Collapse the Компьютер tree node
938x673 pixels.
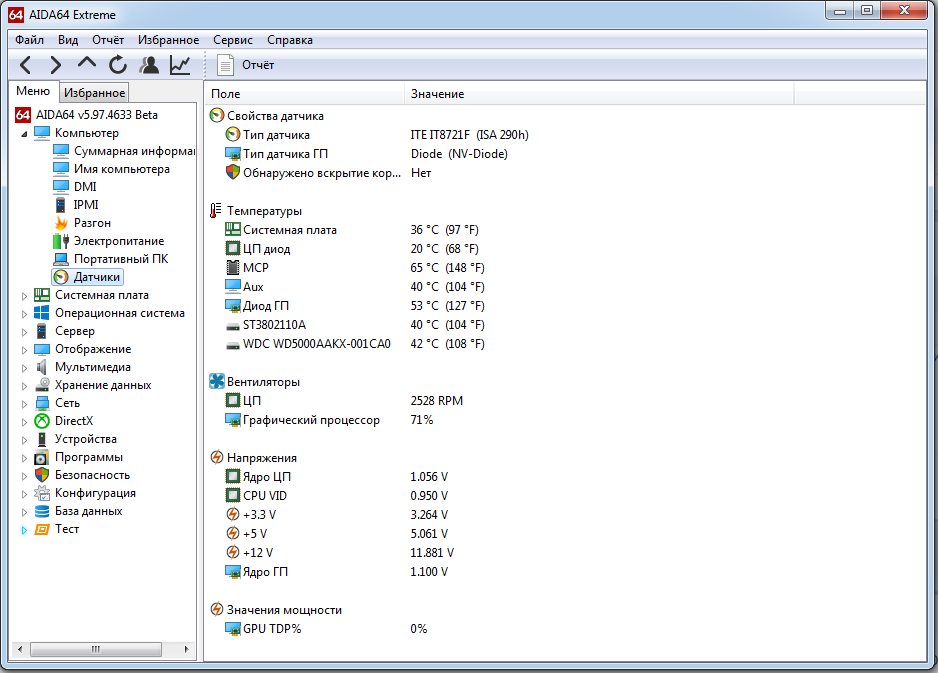[25, 133]
